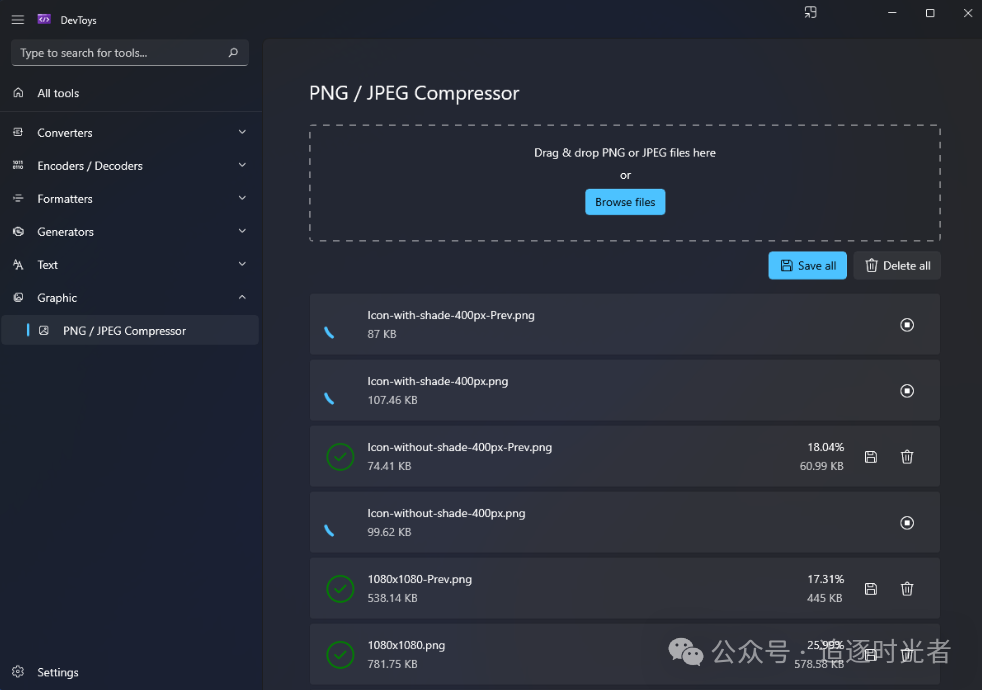
Task: Click file name 1080x1080.png
Action: [x=406, y=645]
